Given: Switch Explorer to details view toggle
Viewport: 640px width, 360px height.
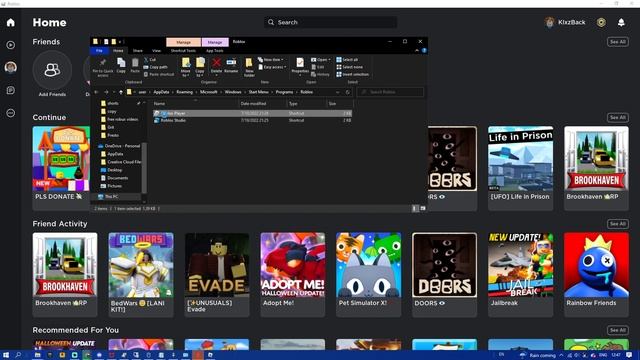Looking at the screenshot, I should (x=415, y=209).
